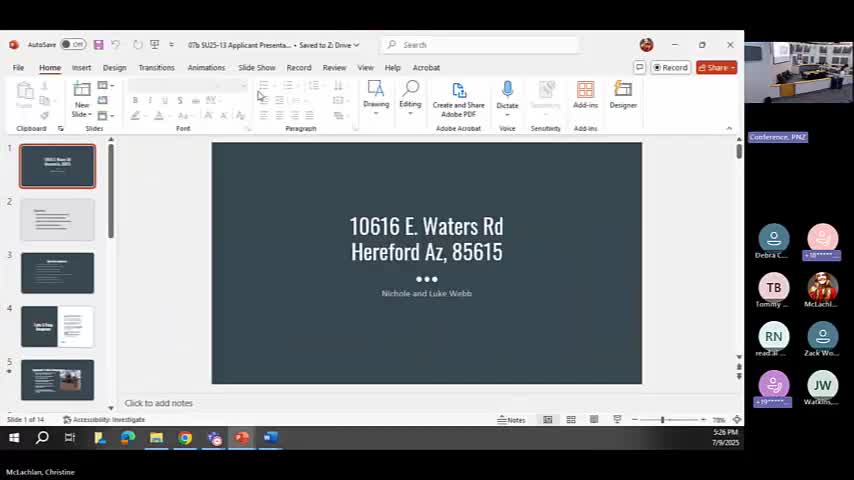
Task: Adjust the zoom slider handle
Action: click(x=662, y=420)
